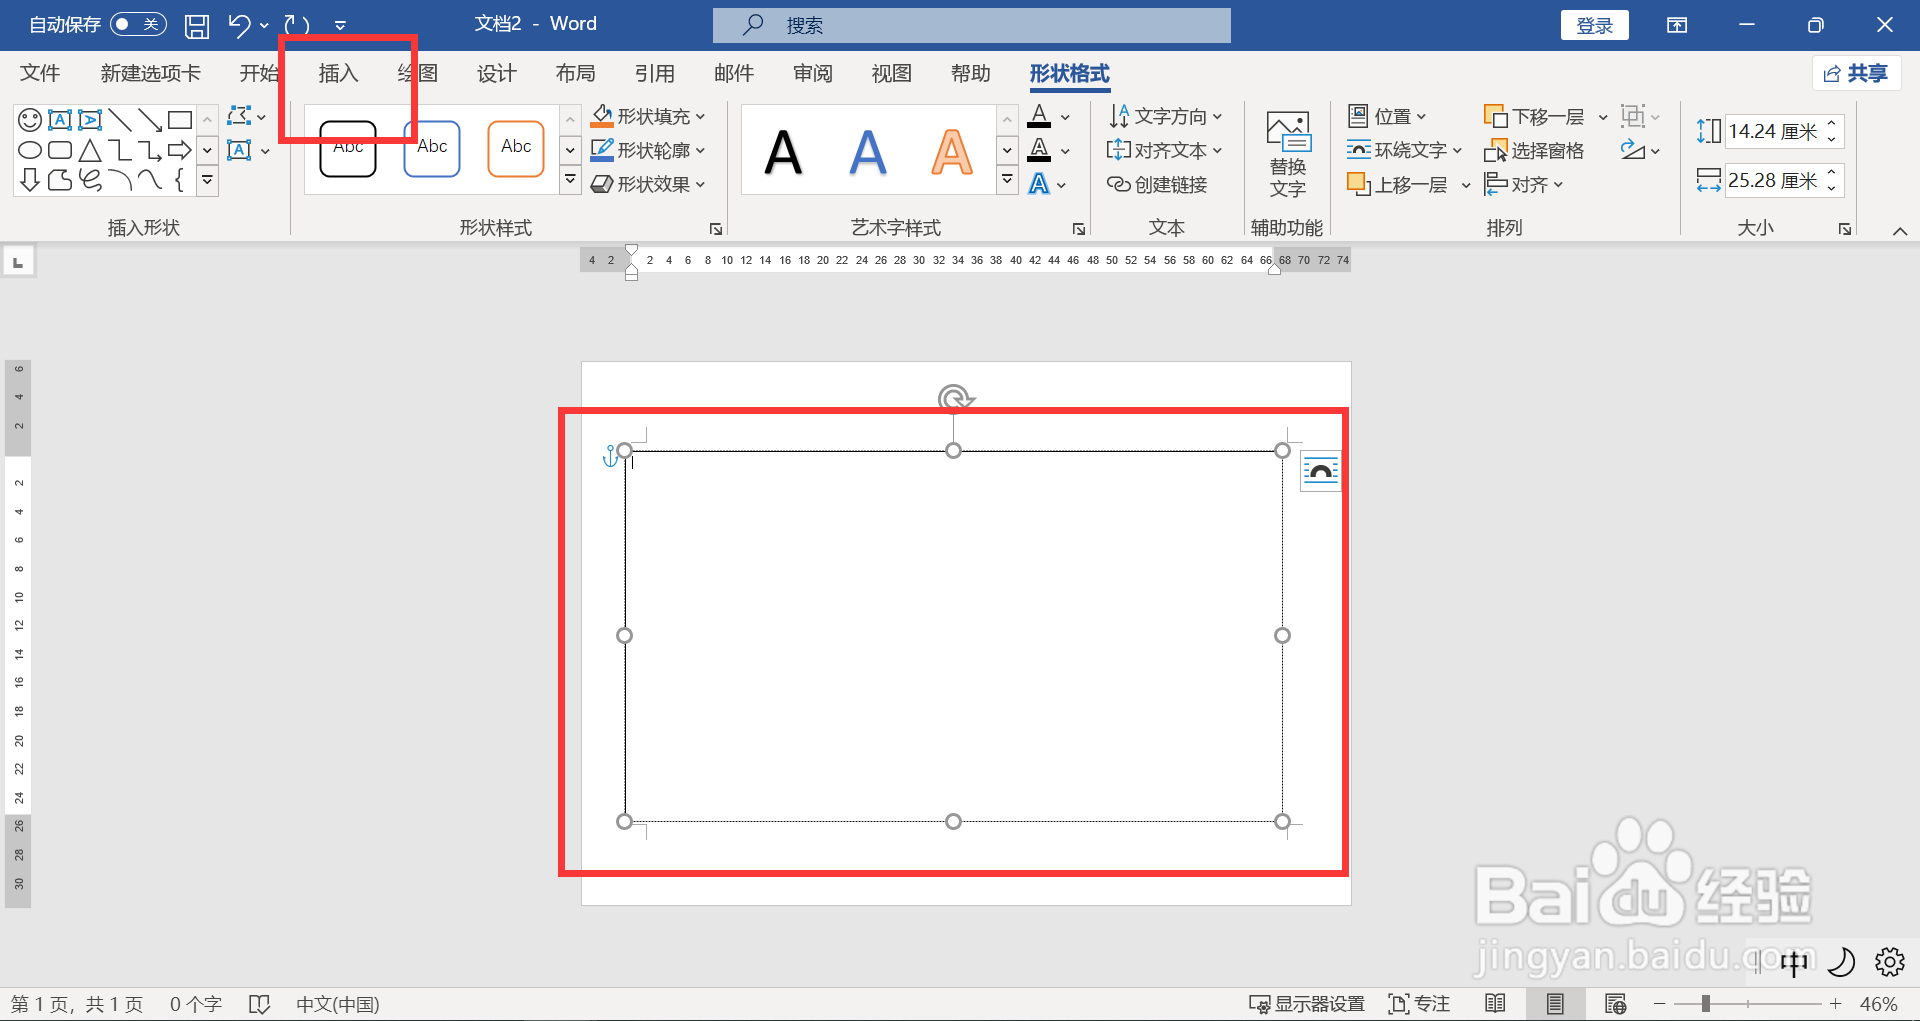The image size is (1920, 1021).
Task: Click the Login (登录) button
Action: coord(1594,25)
